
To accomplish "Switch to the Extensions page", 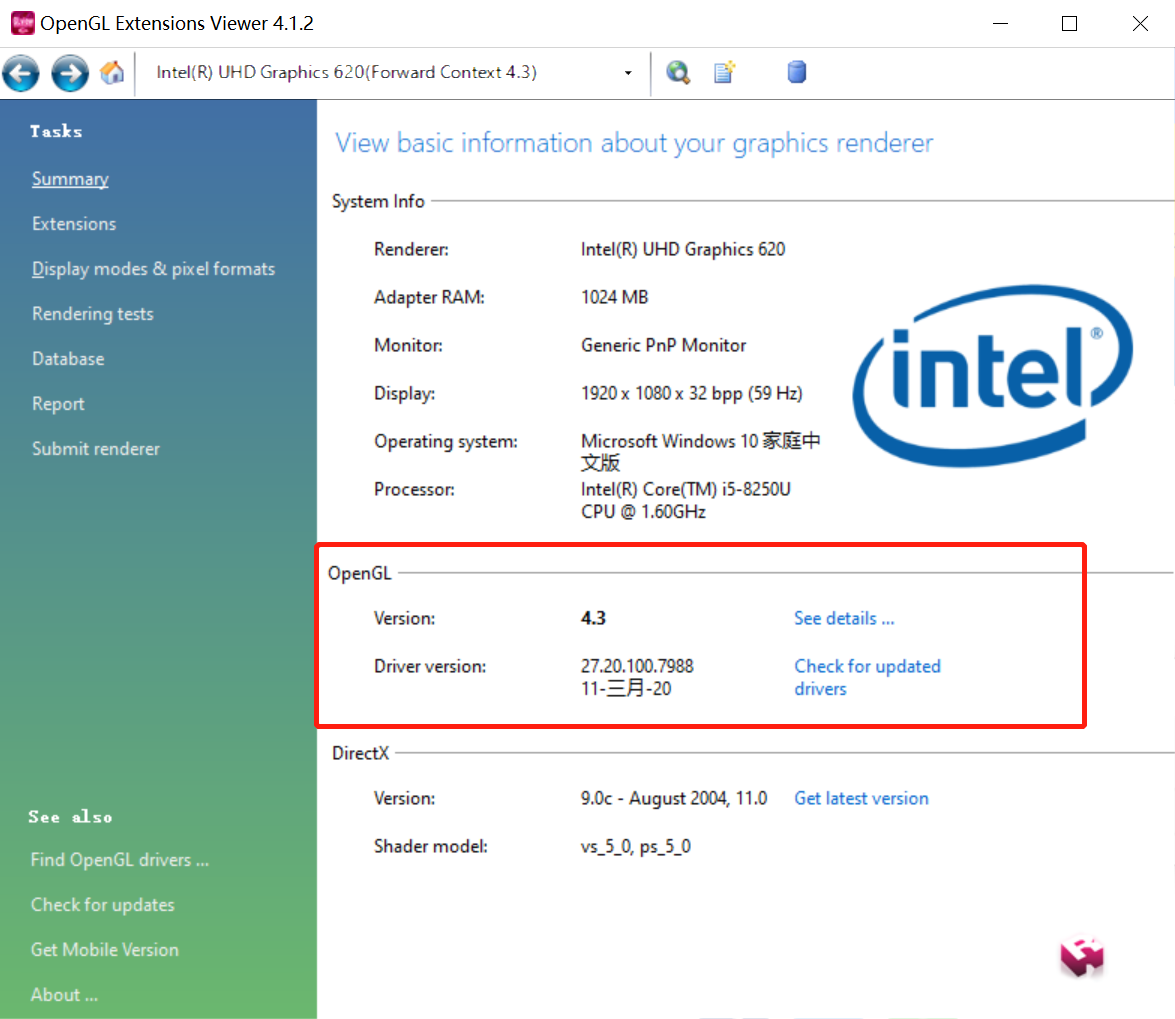I will point(73,223).
